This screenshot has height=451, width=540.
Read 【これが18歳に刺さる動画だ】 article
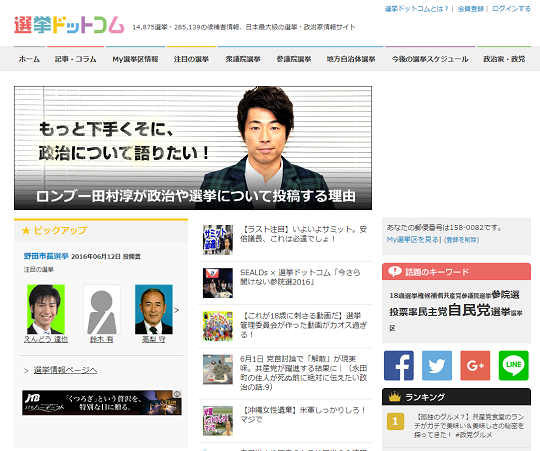[x=303, y=325]
